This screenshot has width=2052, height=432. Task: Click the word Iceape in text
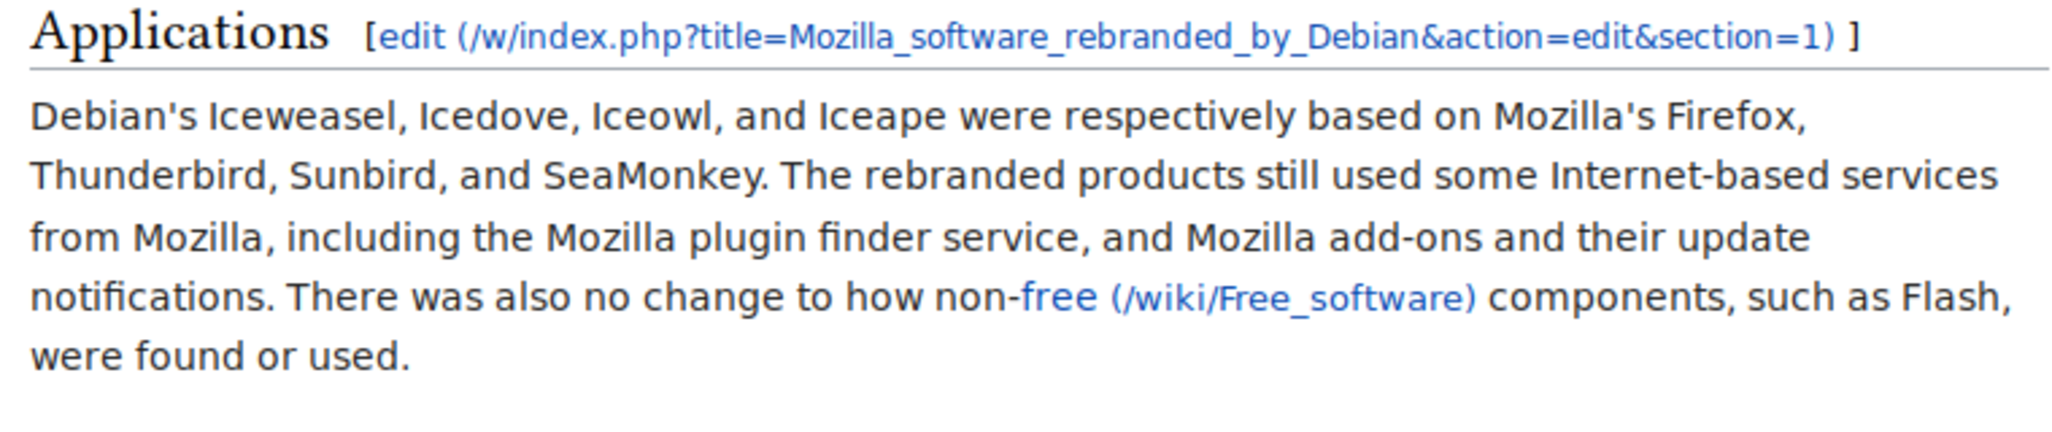coord(882,117)
